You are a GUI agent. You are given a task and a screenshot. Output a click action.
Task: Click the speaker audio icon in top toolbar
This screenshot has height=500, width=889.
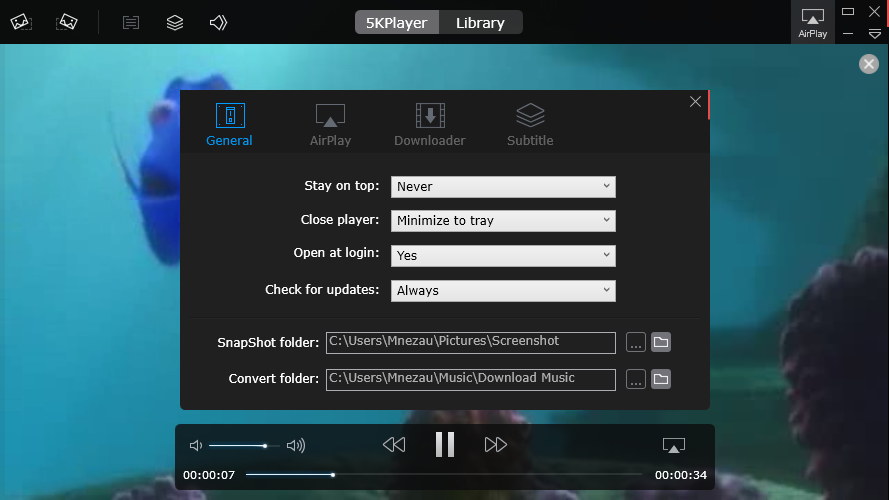pos(218,22)
